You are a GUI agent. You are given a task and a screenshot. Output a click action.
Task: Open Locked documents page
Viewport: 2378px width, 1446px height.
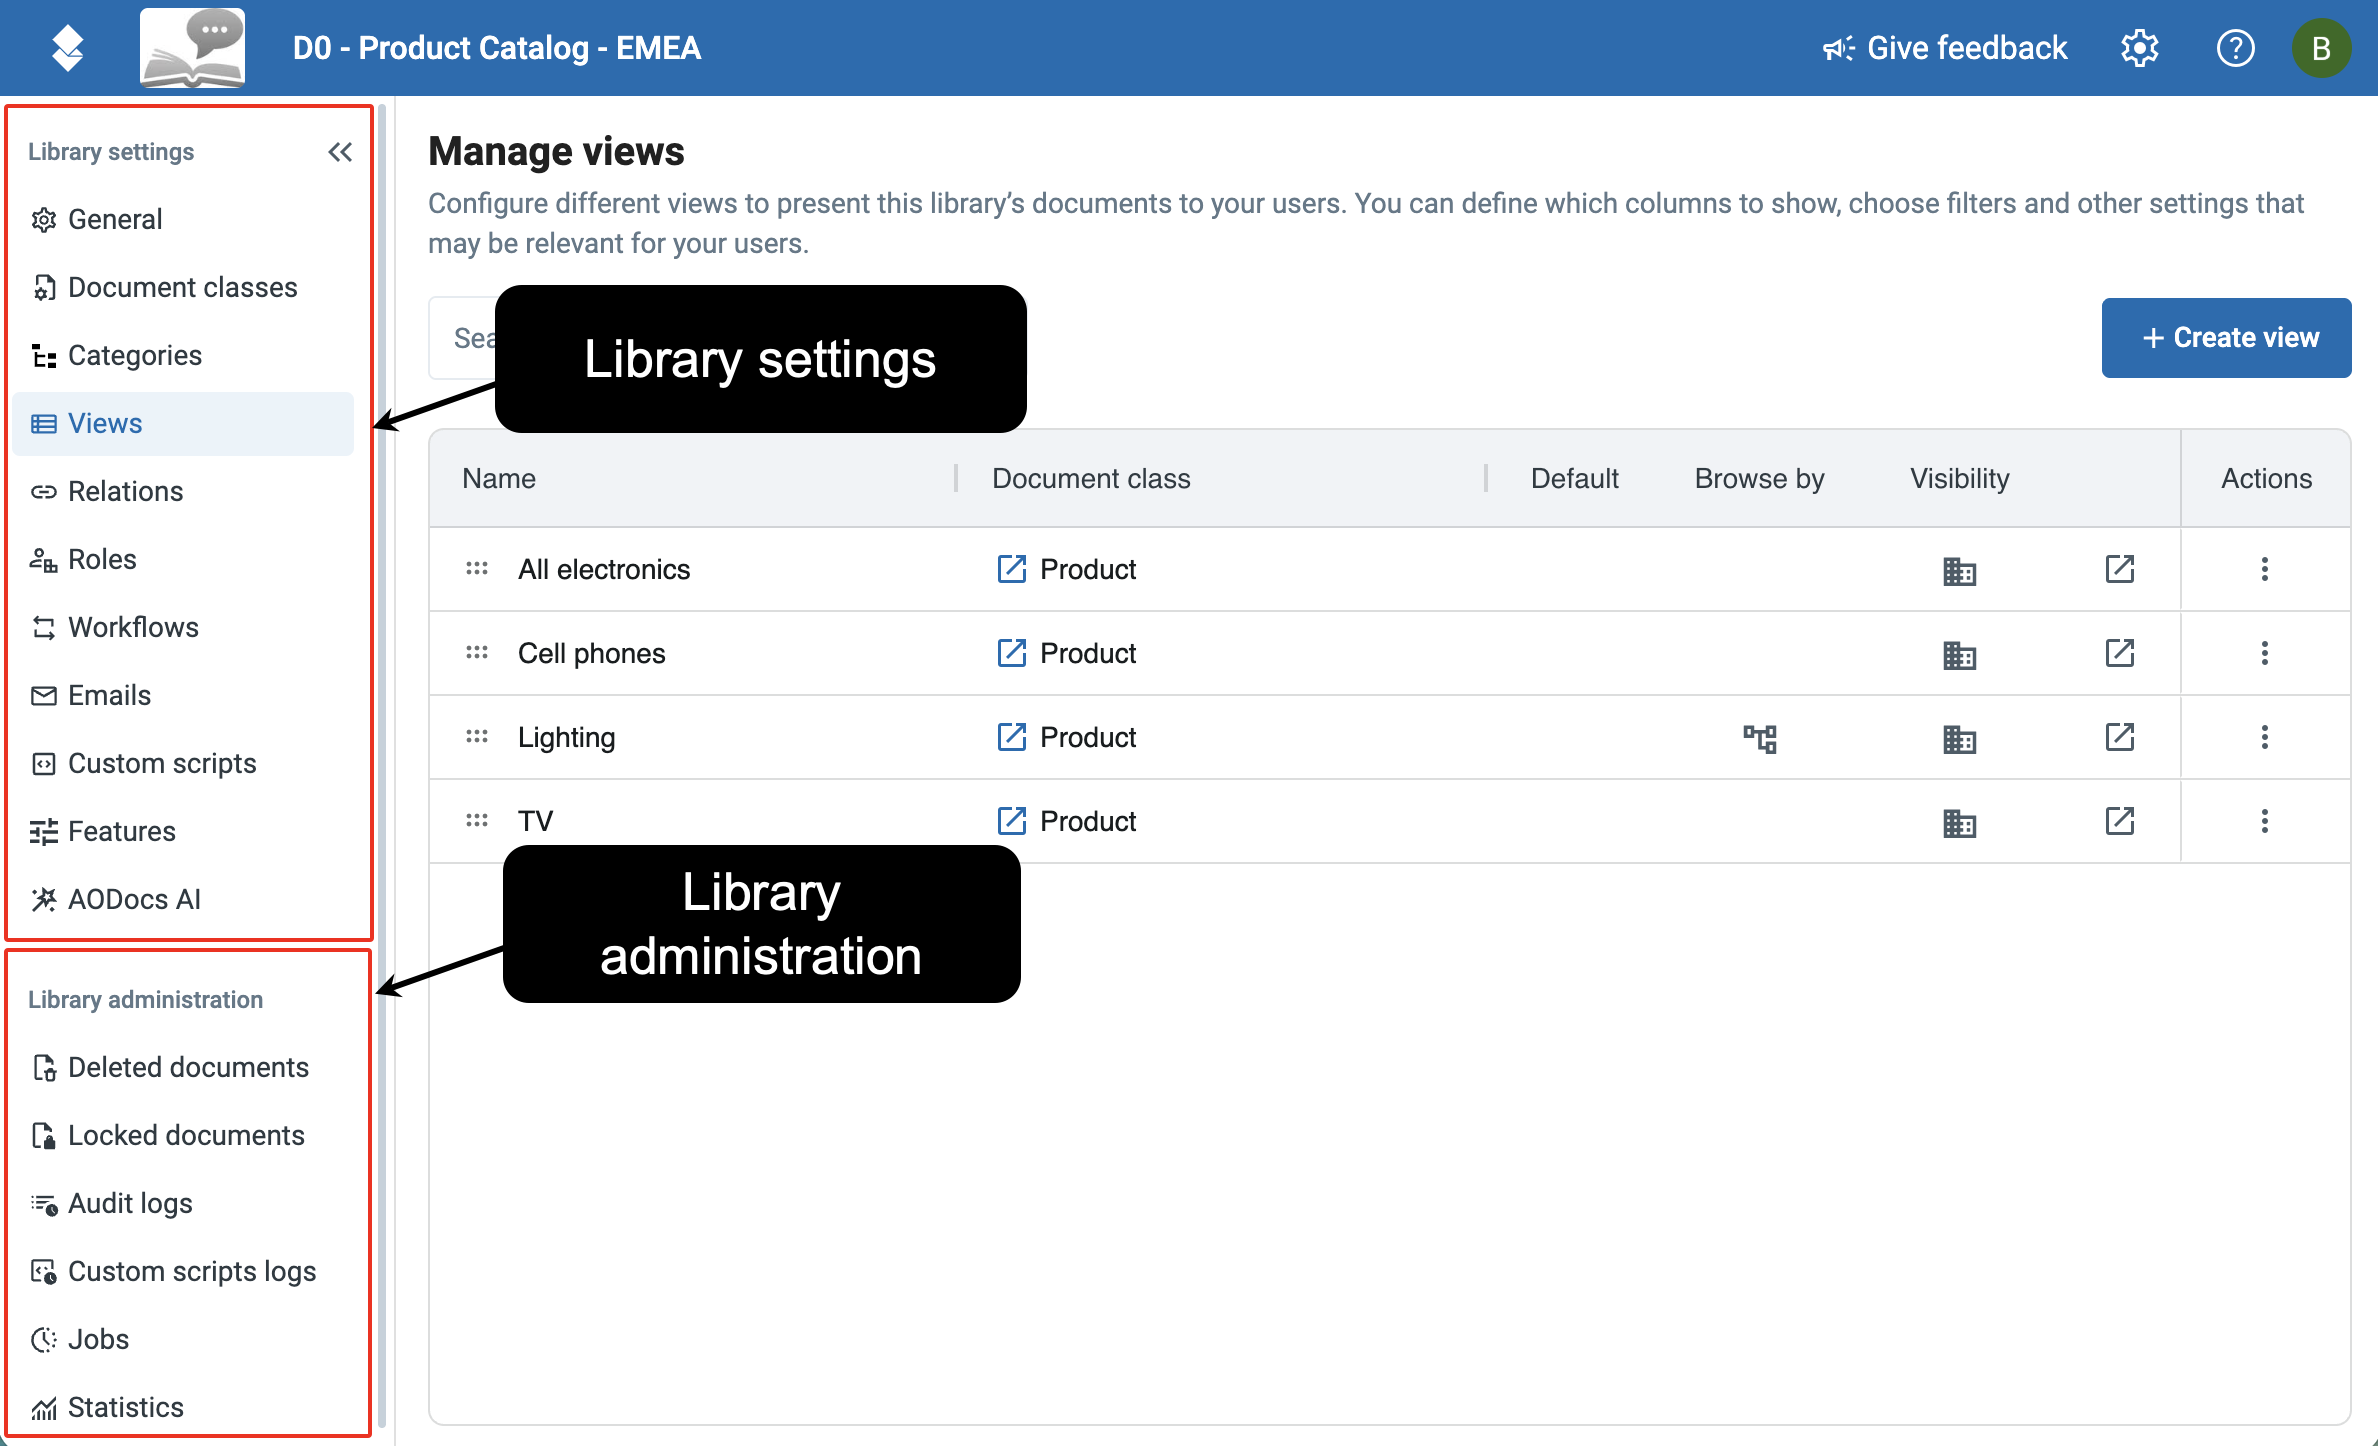click(184, 1135)
